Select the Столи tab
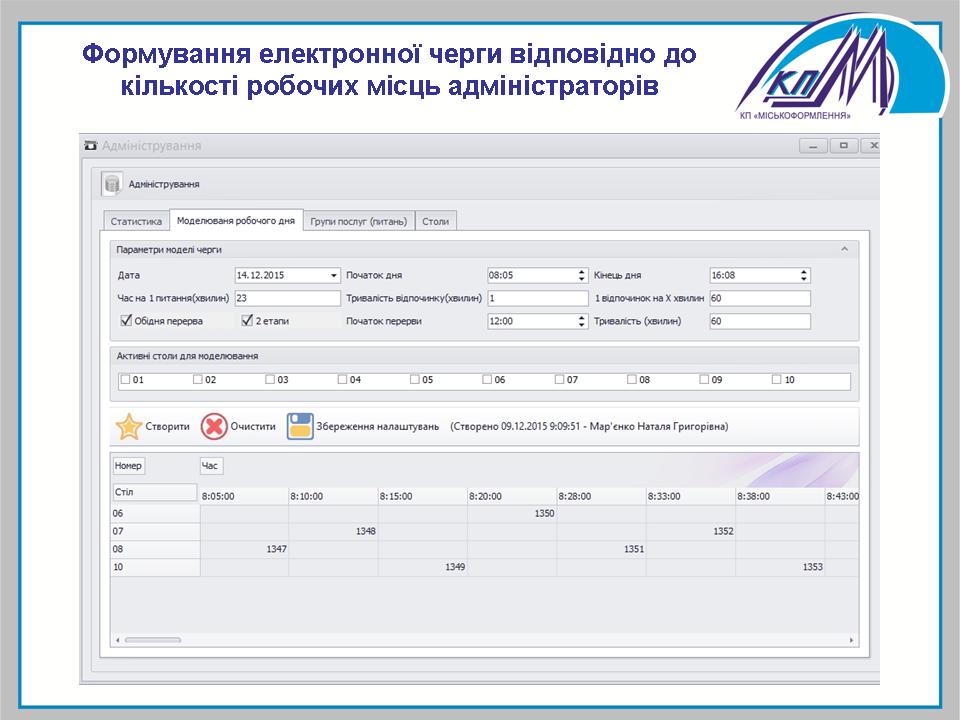Screen dimensions: 960x720 tap(435, 221)
